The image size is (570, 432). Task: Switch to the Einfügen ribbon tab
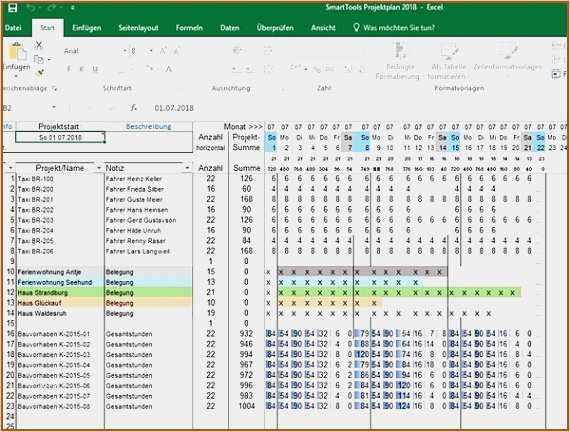(x=87, y=28)
